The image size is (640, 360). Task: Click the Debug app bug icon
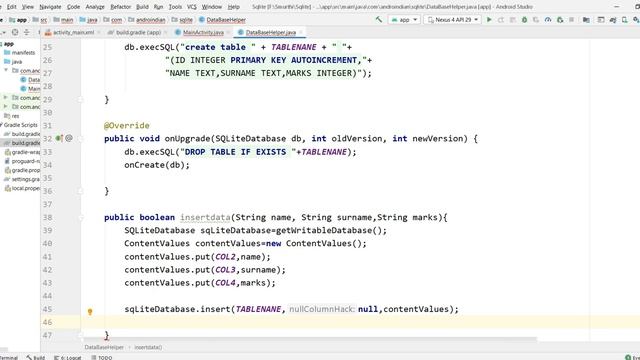(524, 20)
